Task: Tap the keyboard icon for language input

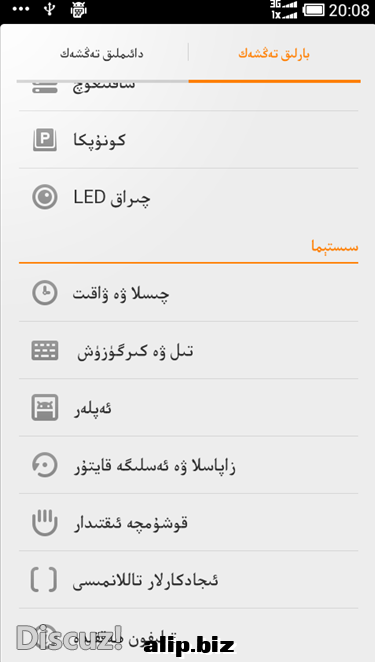Action: coord(45,350)
